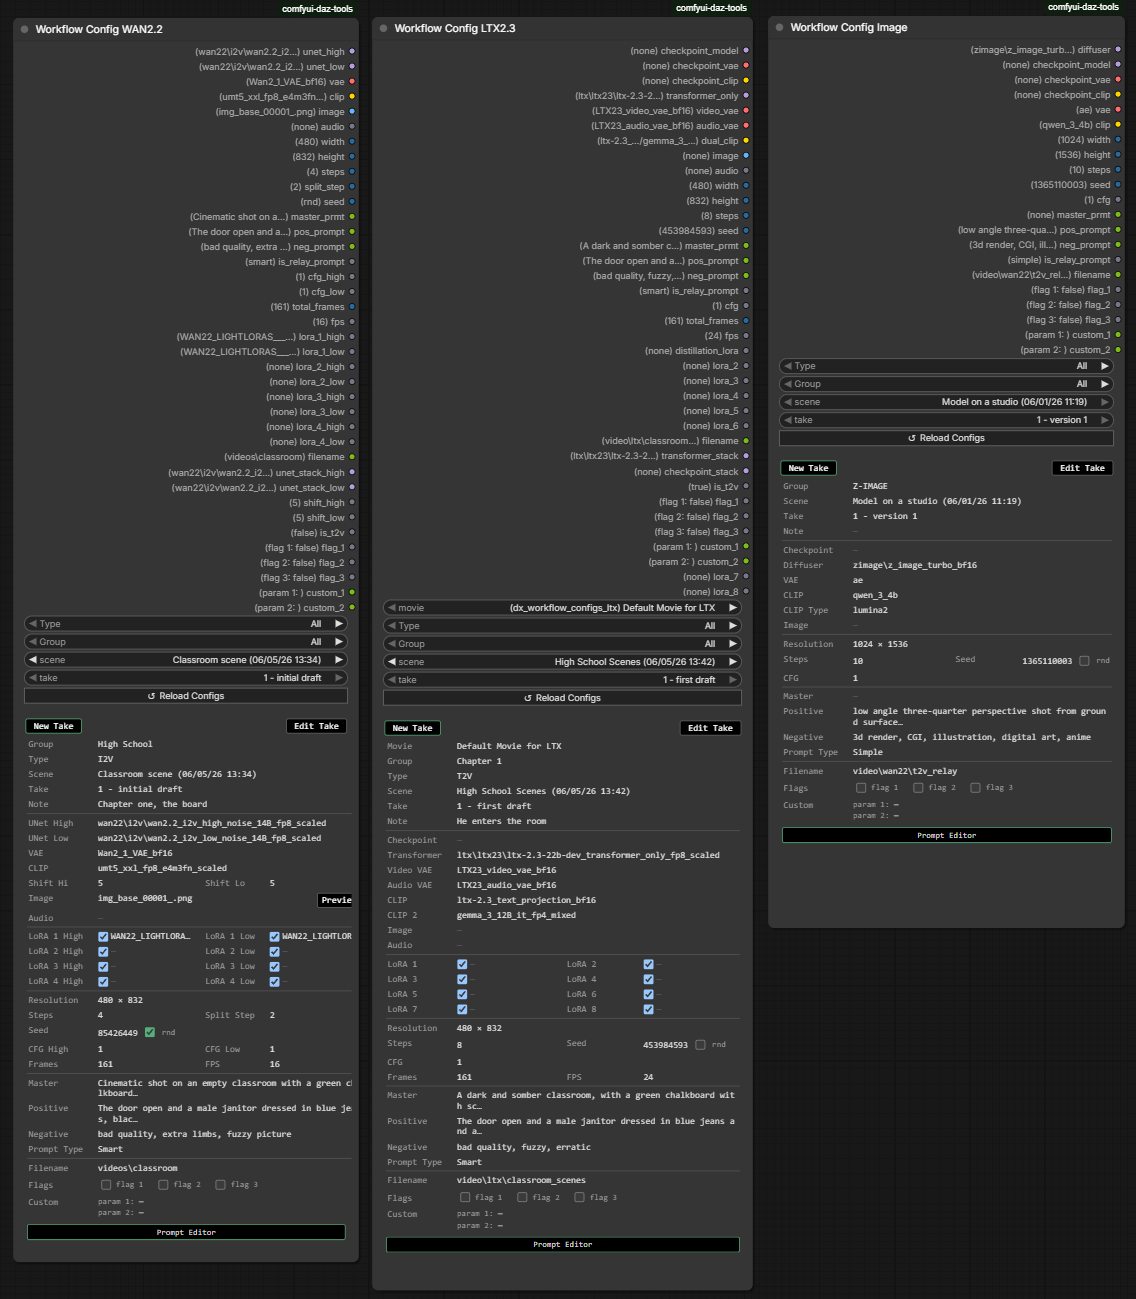This screenshot has width=1136, height=1299.
Task: Click the distillation_lora output port on LTX2.3 node
Action: 746,350
